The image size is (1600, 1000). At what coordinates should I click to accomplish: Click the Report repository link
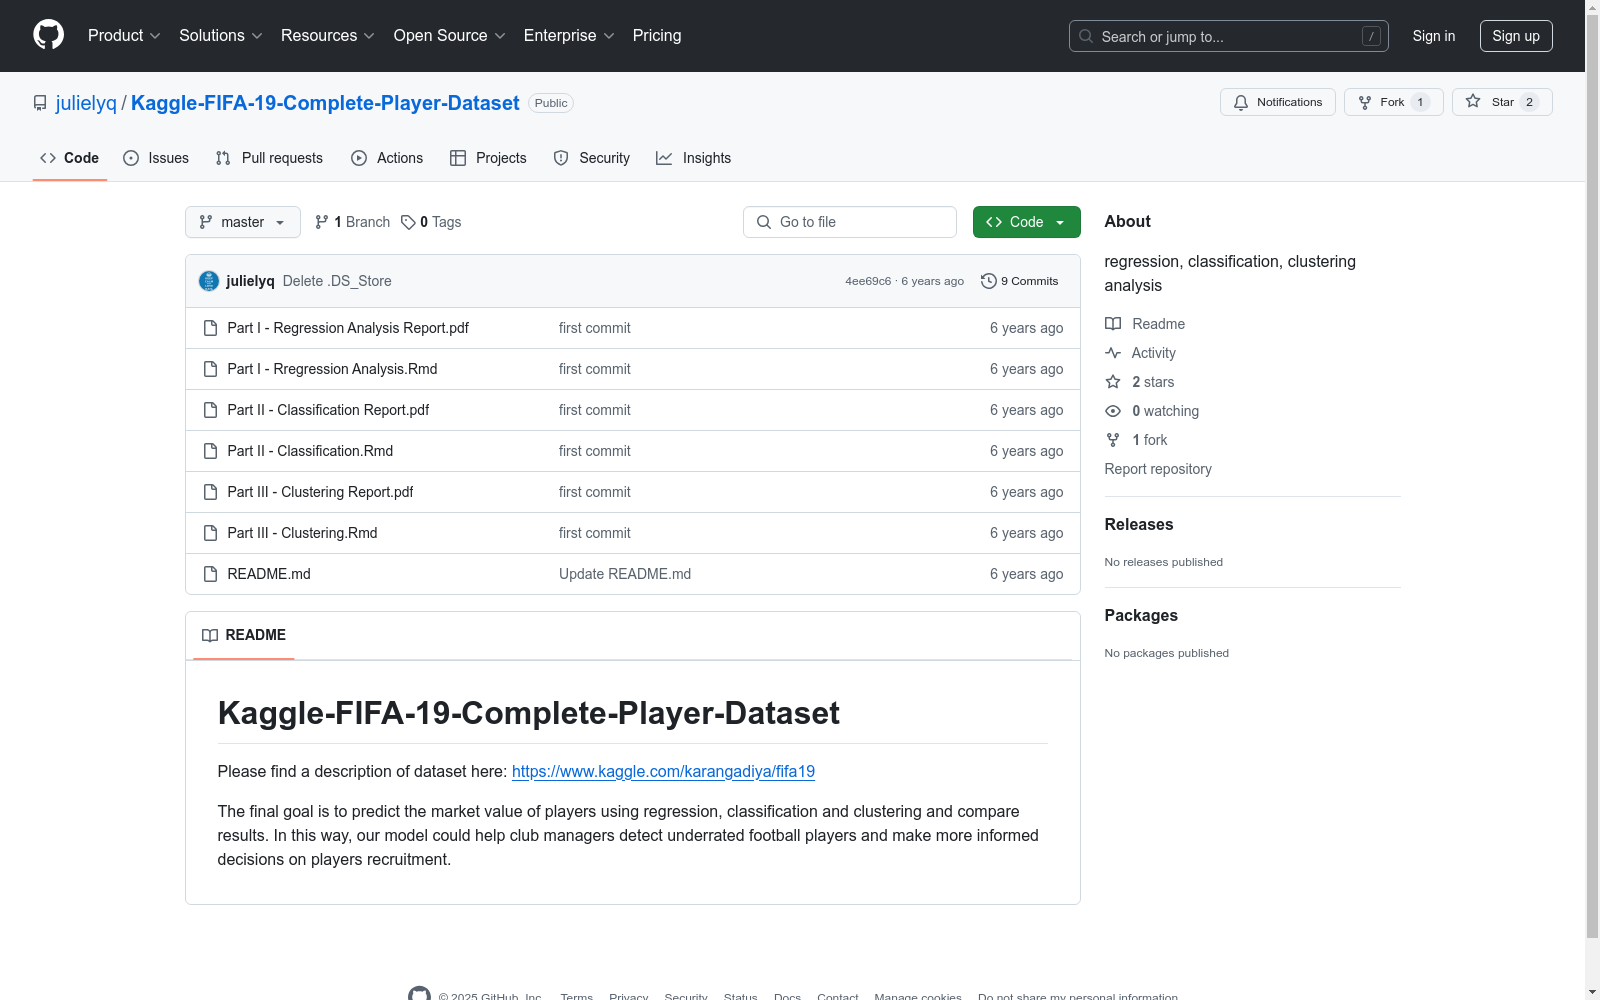(1158, 469)
